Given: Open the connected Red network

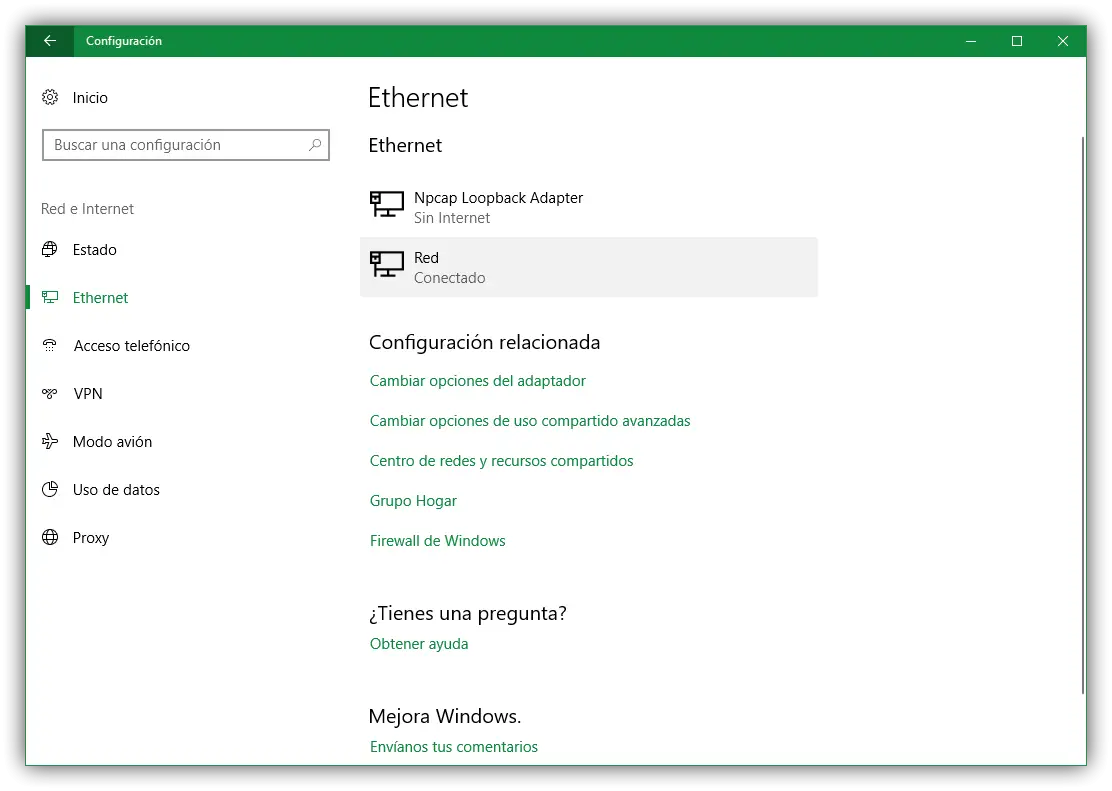Looking at the screenshot, I should coord(588,267).
